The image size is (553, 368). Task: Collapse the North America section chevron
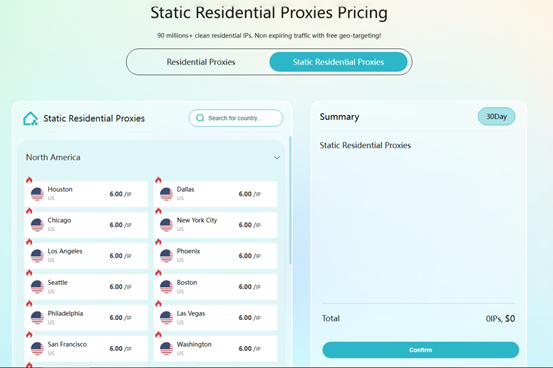(277, 158)
